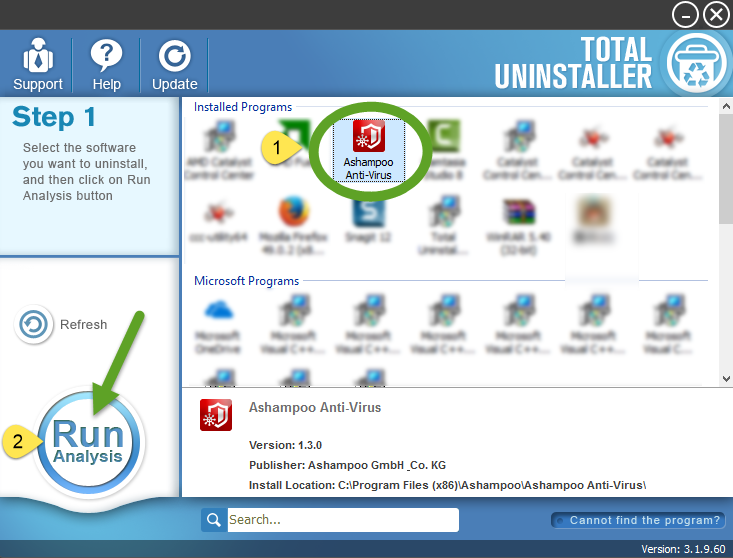733x558 pixels.
Task: Select the Mozilla Firefox program icon
Action: [x=294, y=225]
